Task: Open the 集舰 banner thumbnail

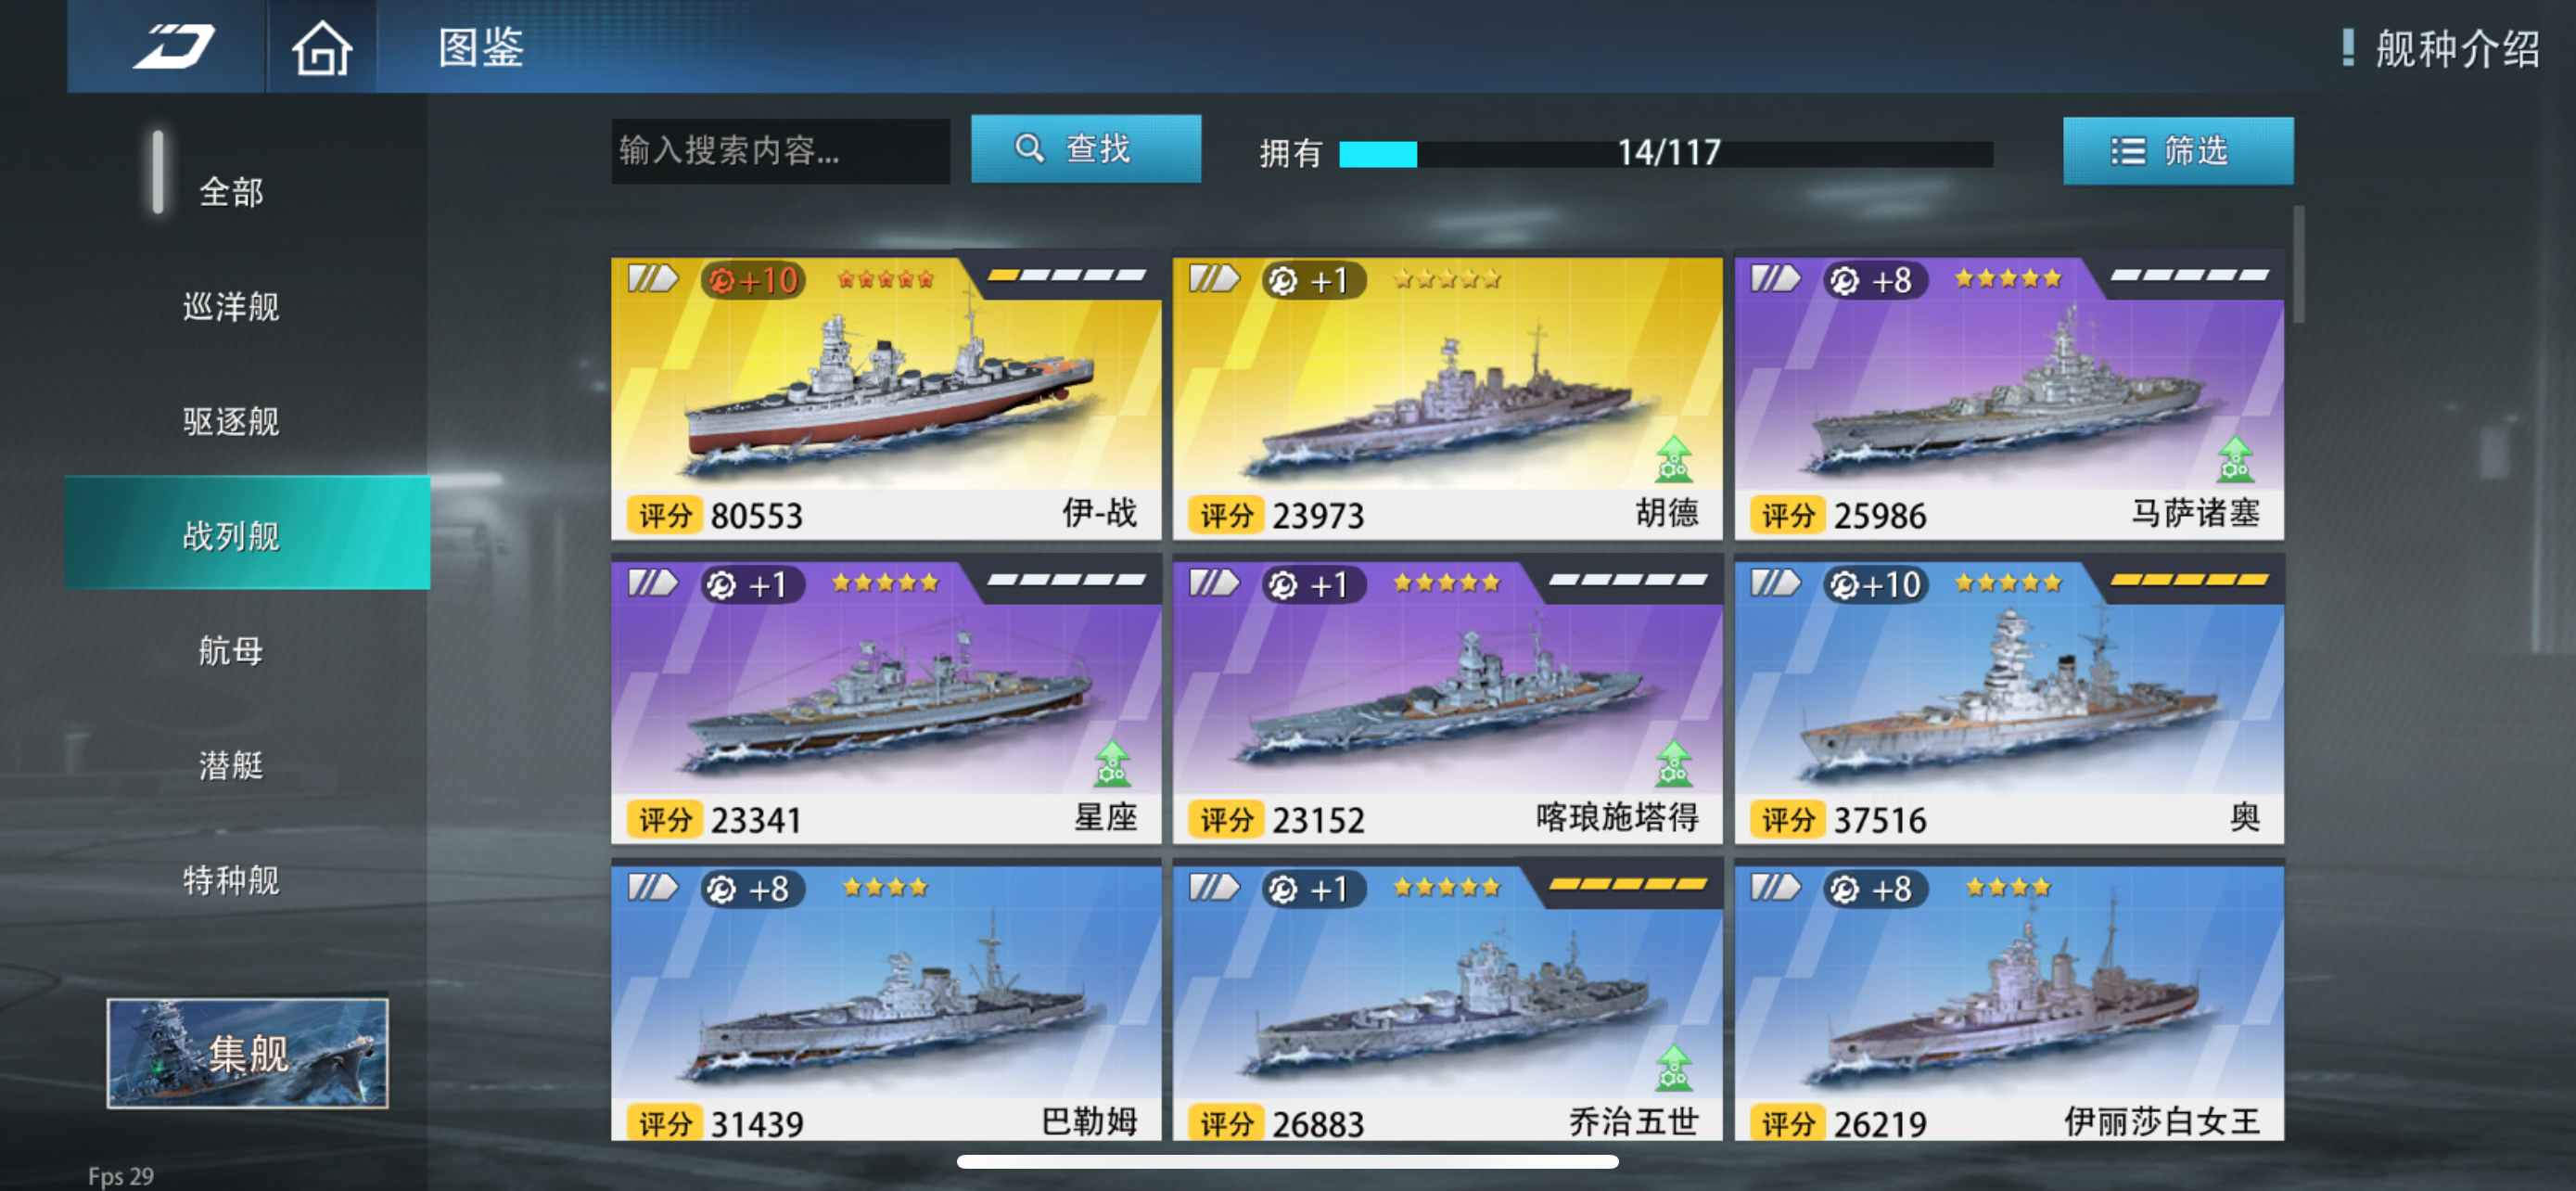Action: [x=248, y=1052]
